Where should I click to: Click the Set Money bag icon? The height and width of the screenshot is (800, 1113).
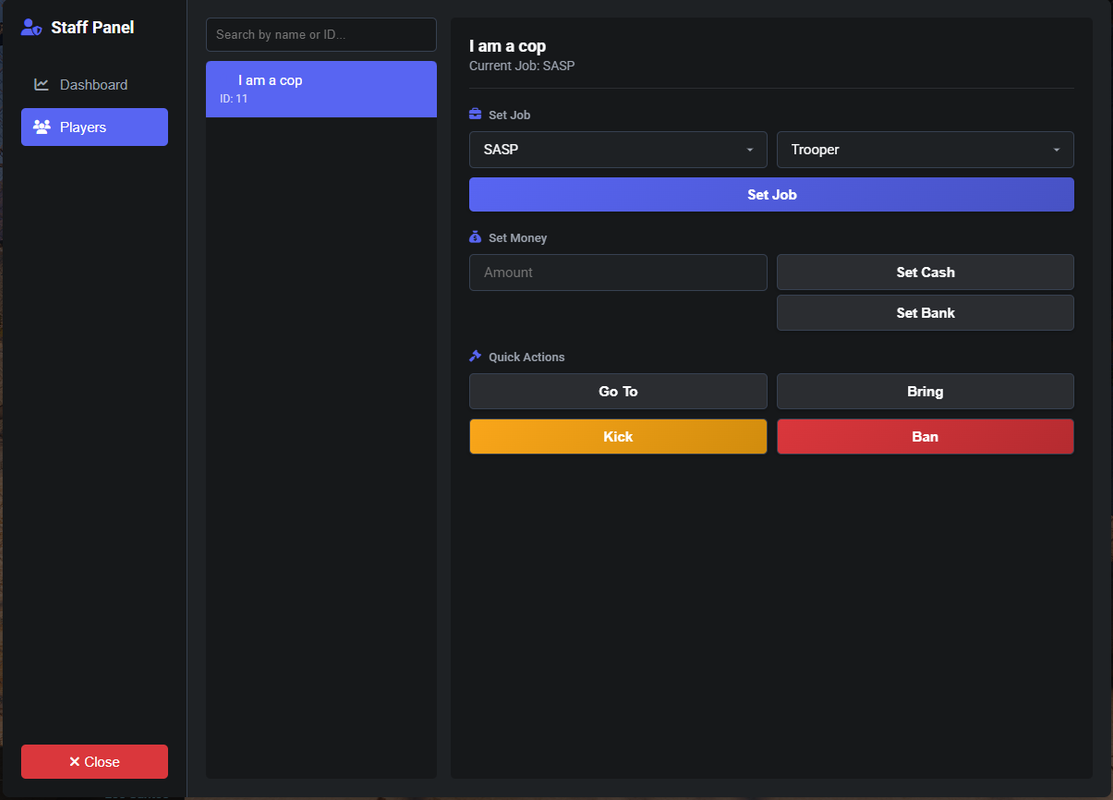tap(476, 237)
